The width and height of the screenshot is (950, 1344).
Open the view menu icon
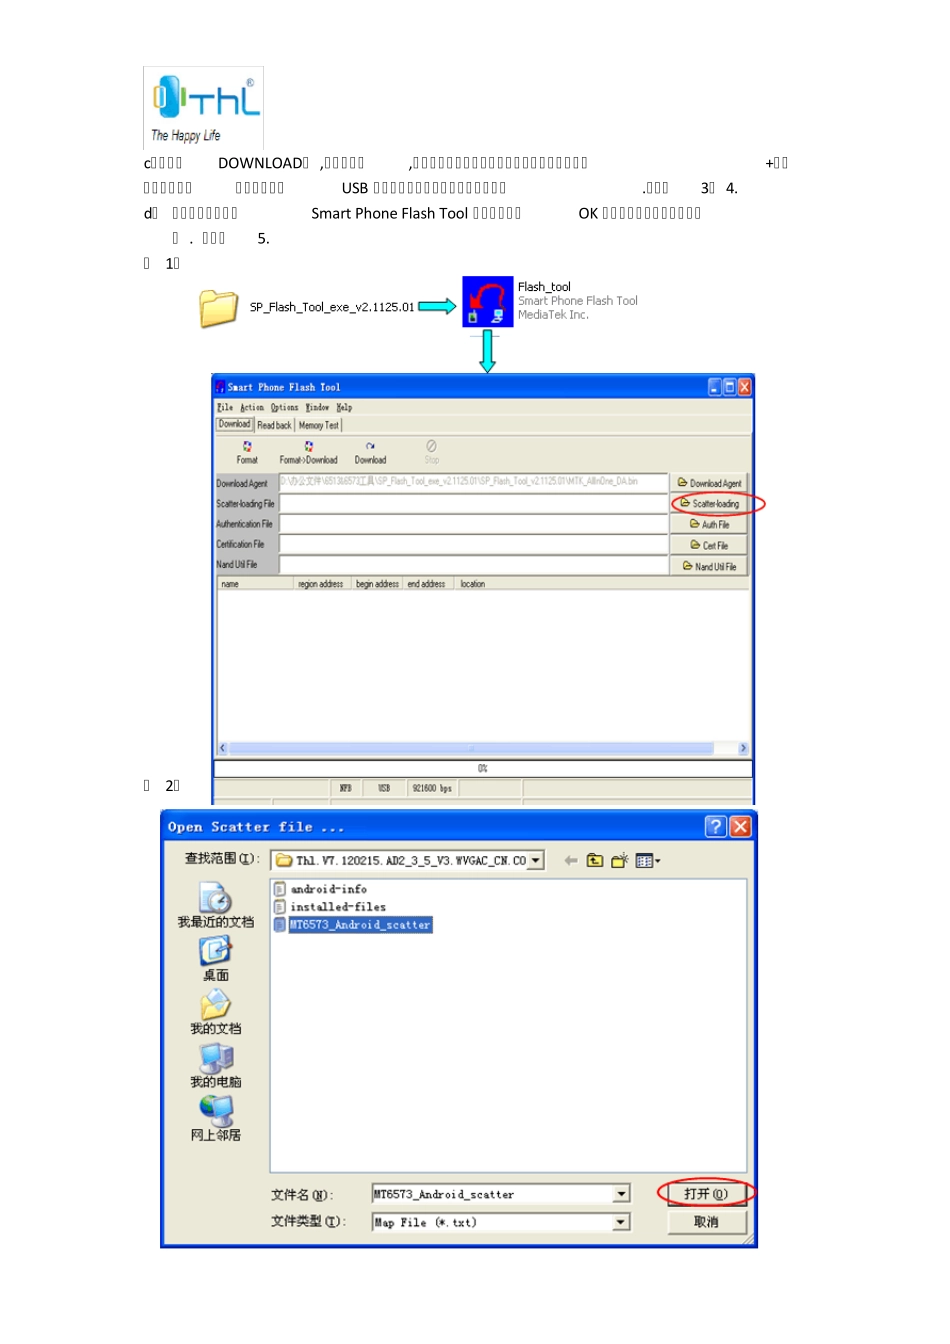click(648, 860)
